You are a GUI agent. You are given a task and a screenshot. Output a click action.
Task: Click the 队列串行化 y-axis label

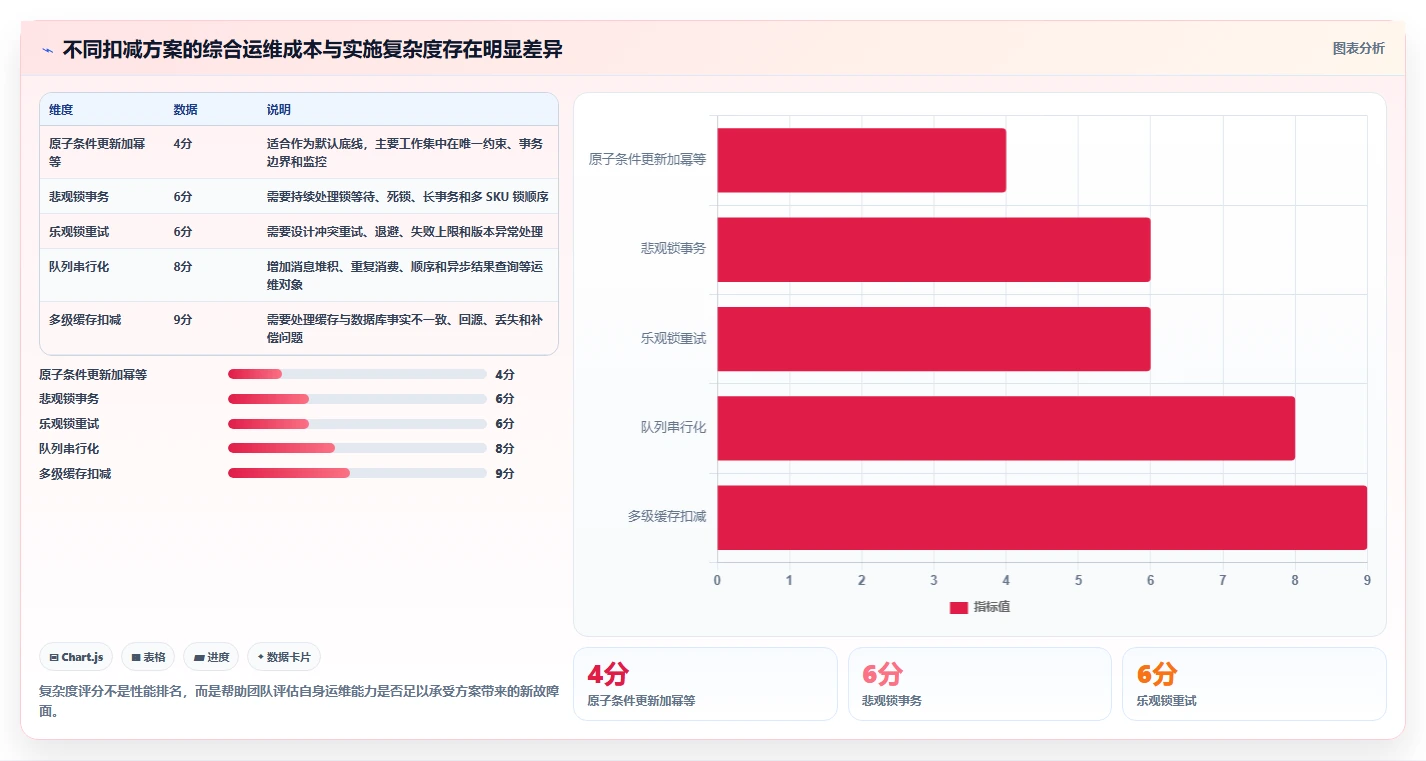pos(673,428)
